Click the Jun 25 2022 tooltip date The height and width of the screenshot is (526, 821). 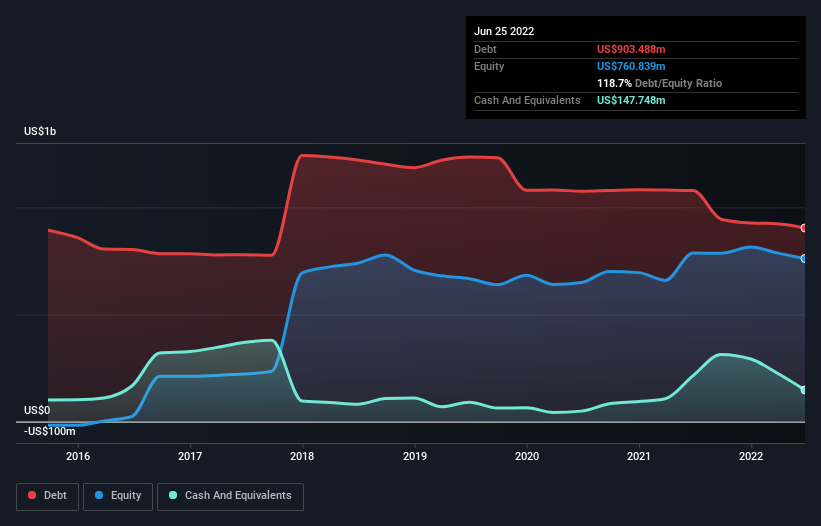(504, 31)
